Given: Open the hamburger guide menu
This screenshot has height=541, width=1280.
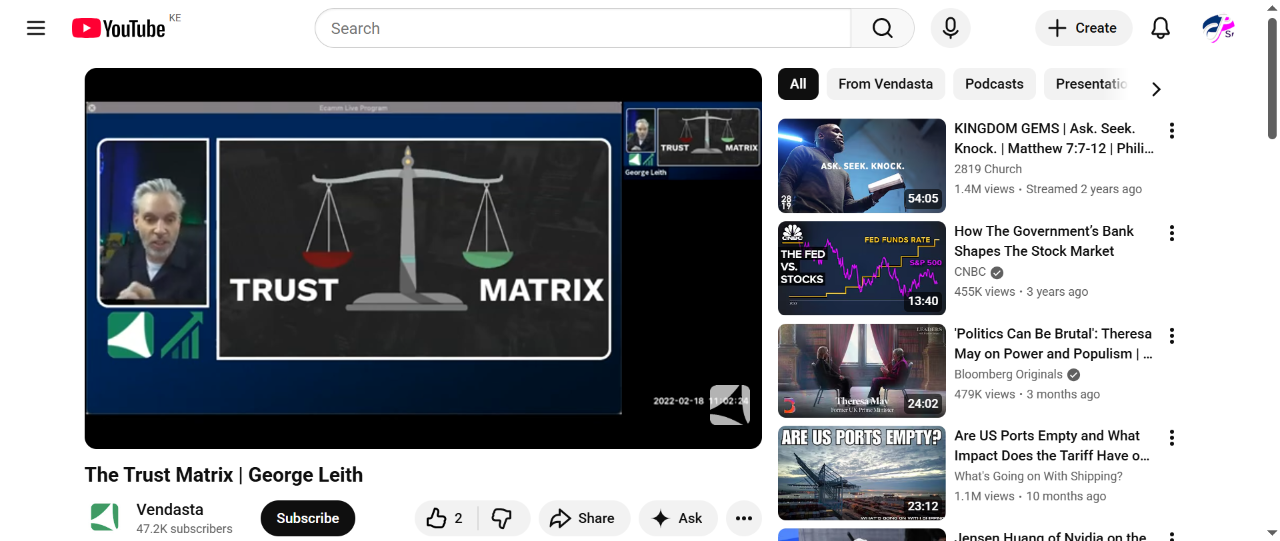Looking at the screenshot, I should (x=36, y=28).
